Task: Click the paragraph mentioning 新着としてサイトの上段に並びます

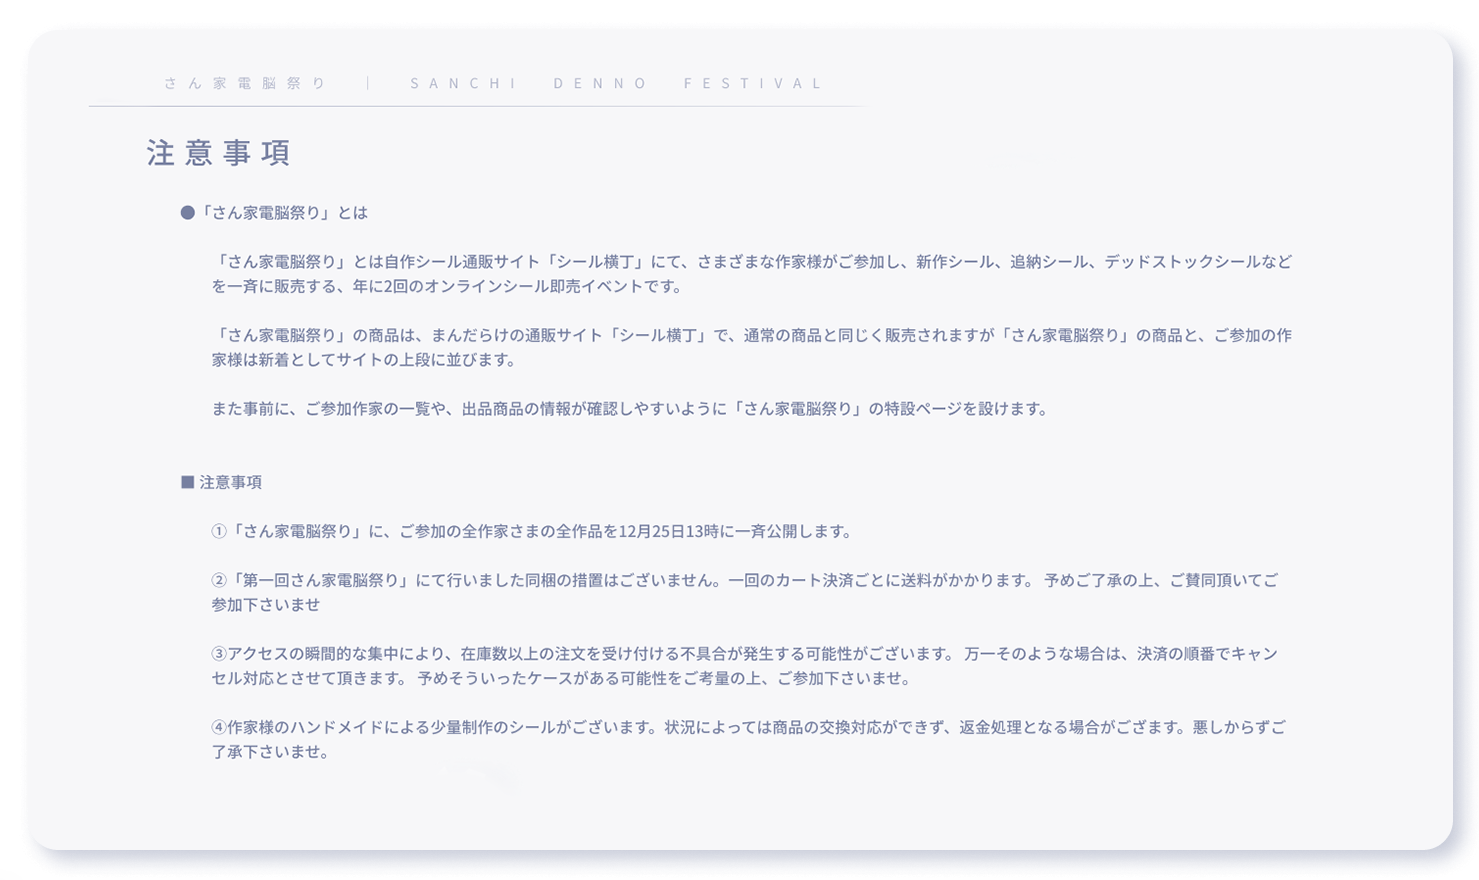Action: (x=750, y=347)
